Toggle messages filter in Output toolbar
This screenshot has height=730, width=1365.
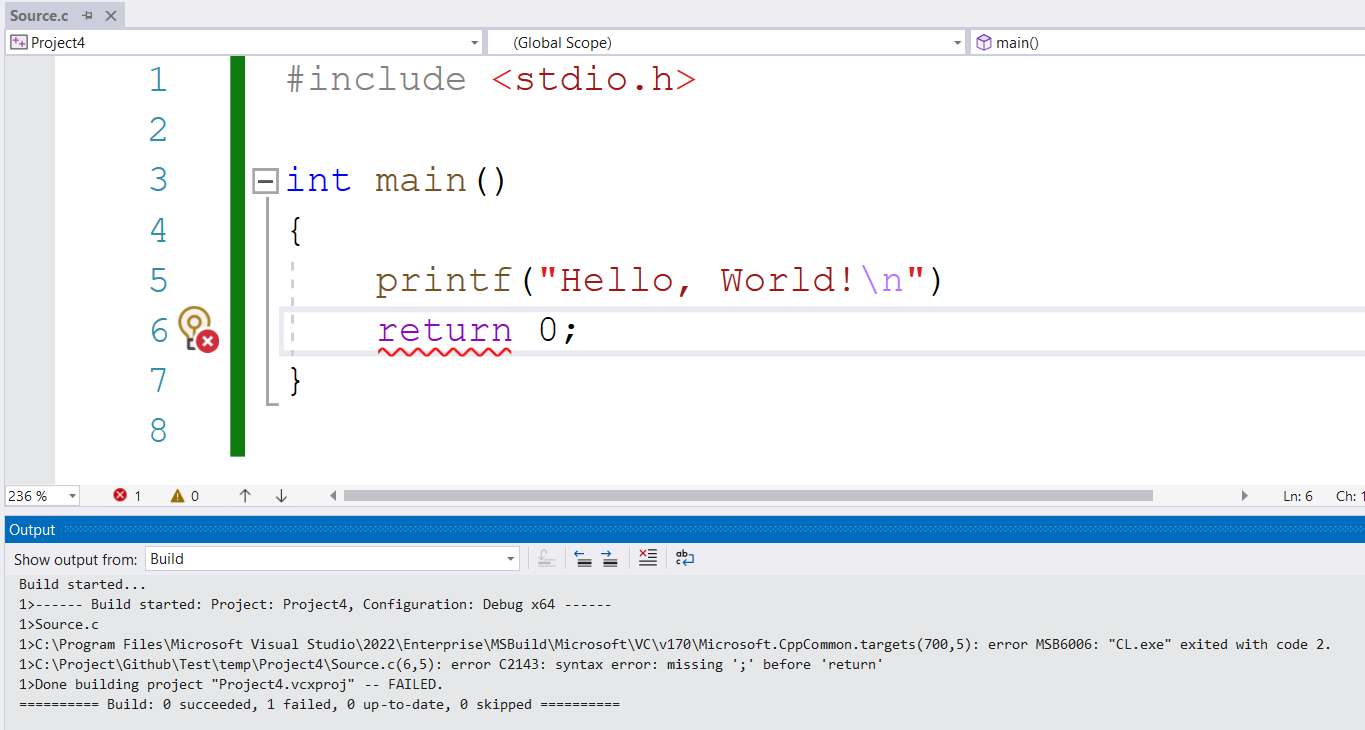pos(546,558)
